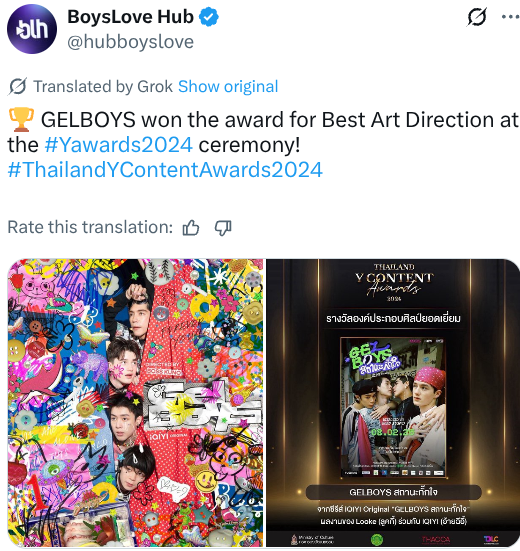Image resolution: width=520 pixels, height=551 pixels.
Task: Click the @hubboyslove handle
Action: [x=130, y=42]
